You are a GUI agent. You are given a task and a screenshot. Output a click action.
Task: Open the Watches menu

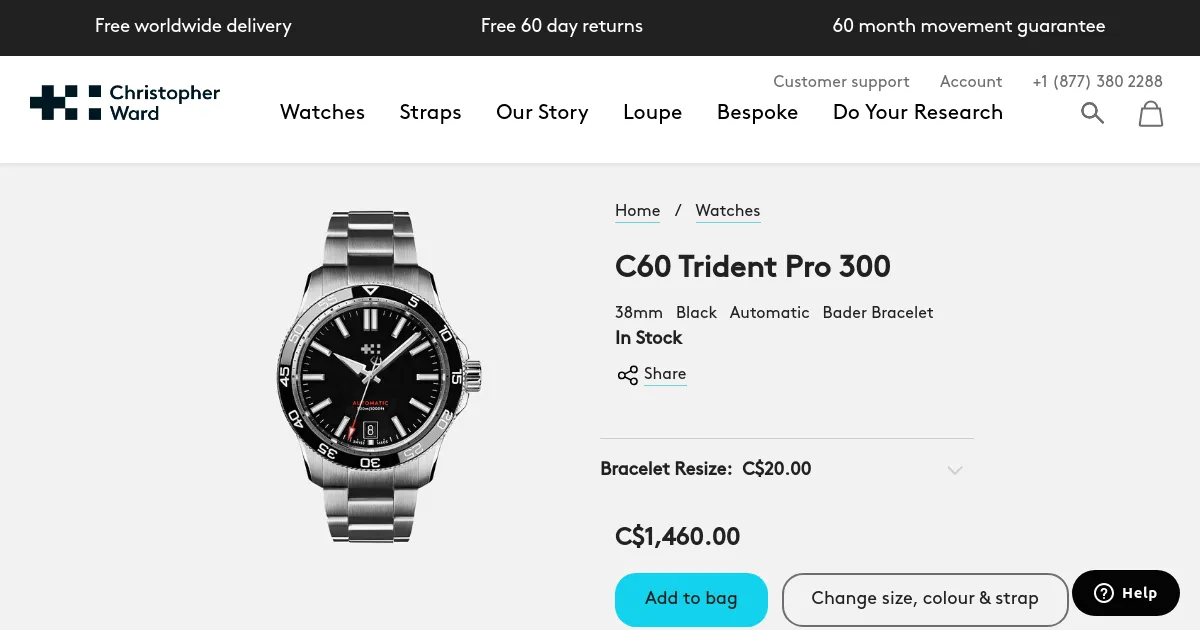[x=322, y=113]
